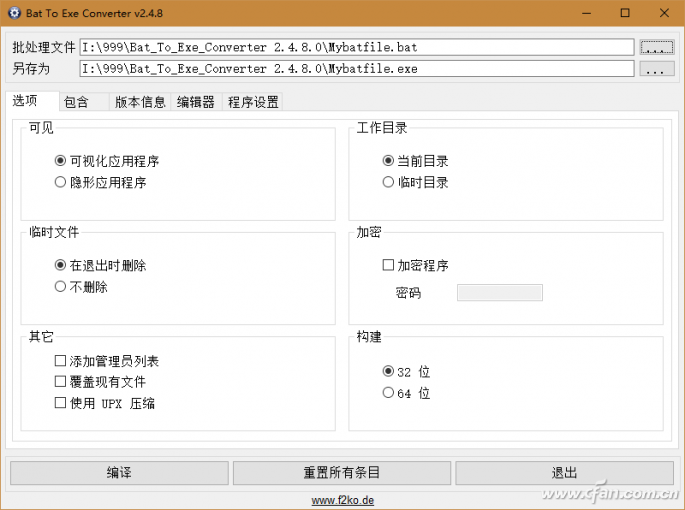This screenshot has height=510, width=685.
Task: Maximize the converter window
Action: coord(625,13)
